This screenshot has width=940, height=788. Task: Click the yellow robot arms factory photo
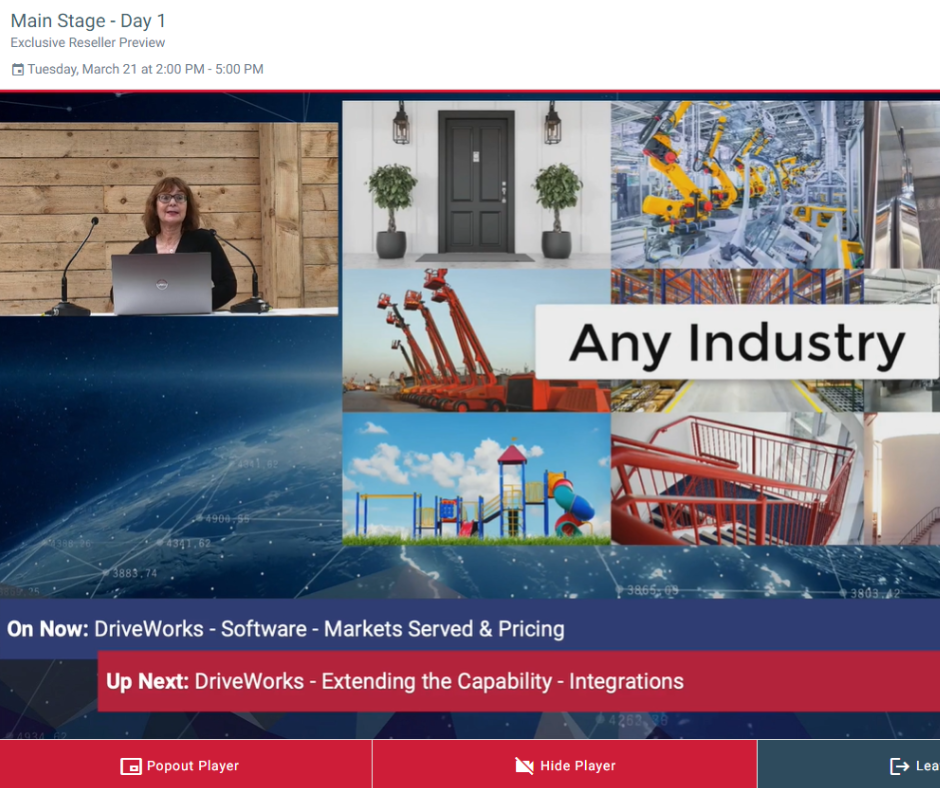point(737,184)
